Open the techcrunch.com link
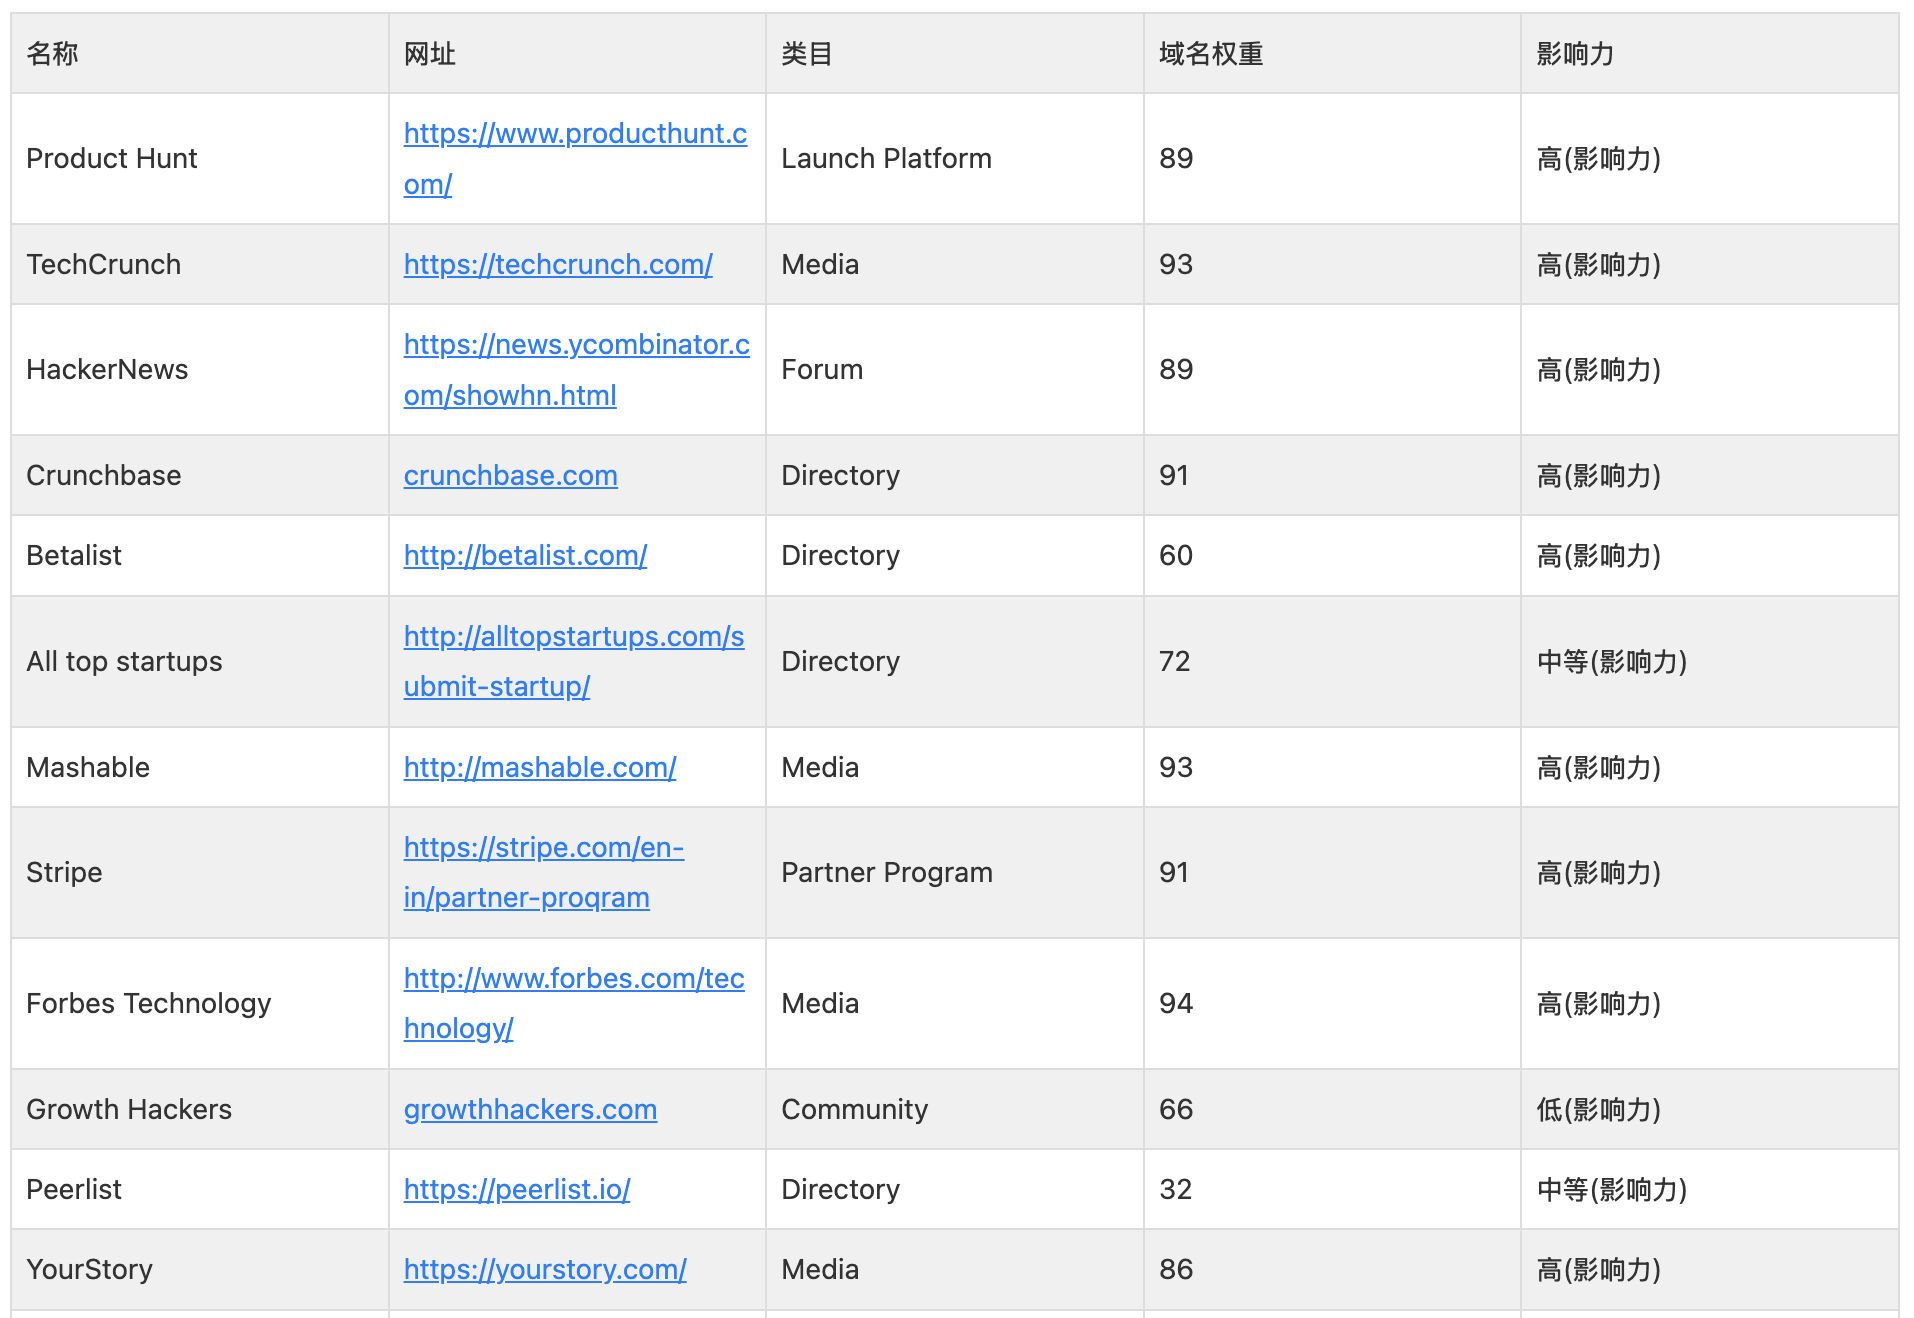 coord(558,264)
